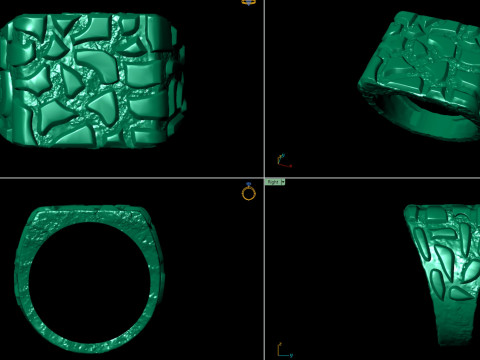Click the perspective viewport XYZ axis gizmo
The image size is (480, 360).
pos(284,160)
